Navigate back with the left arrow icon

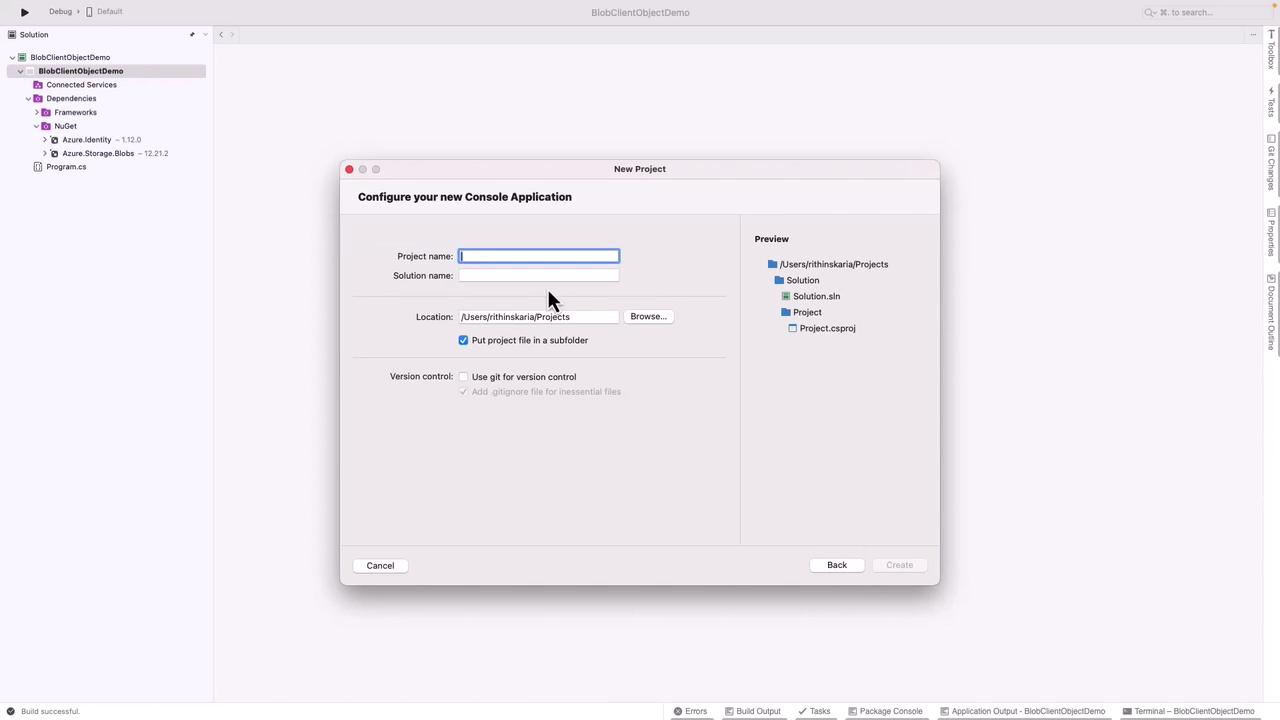pos(221,35)
